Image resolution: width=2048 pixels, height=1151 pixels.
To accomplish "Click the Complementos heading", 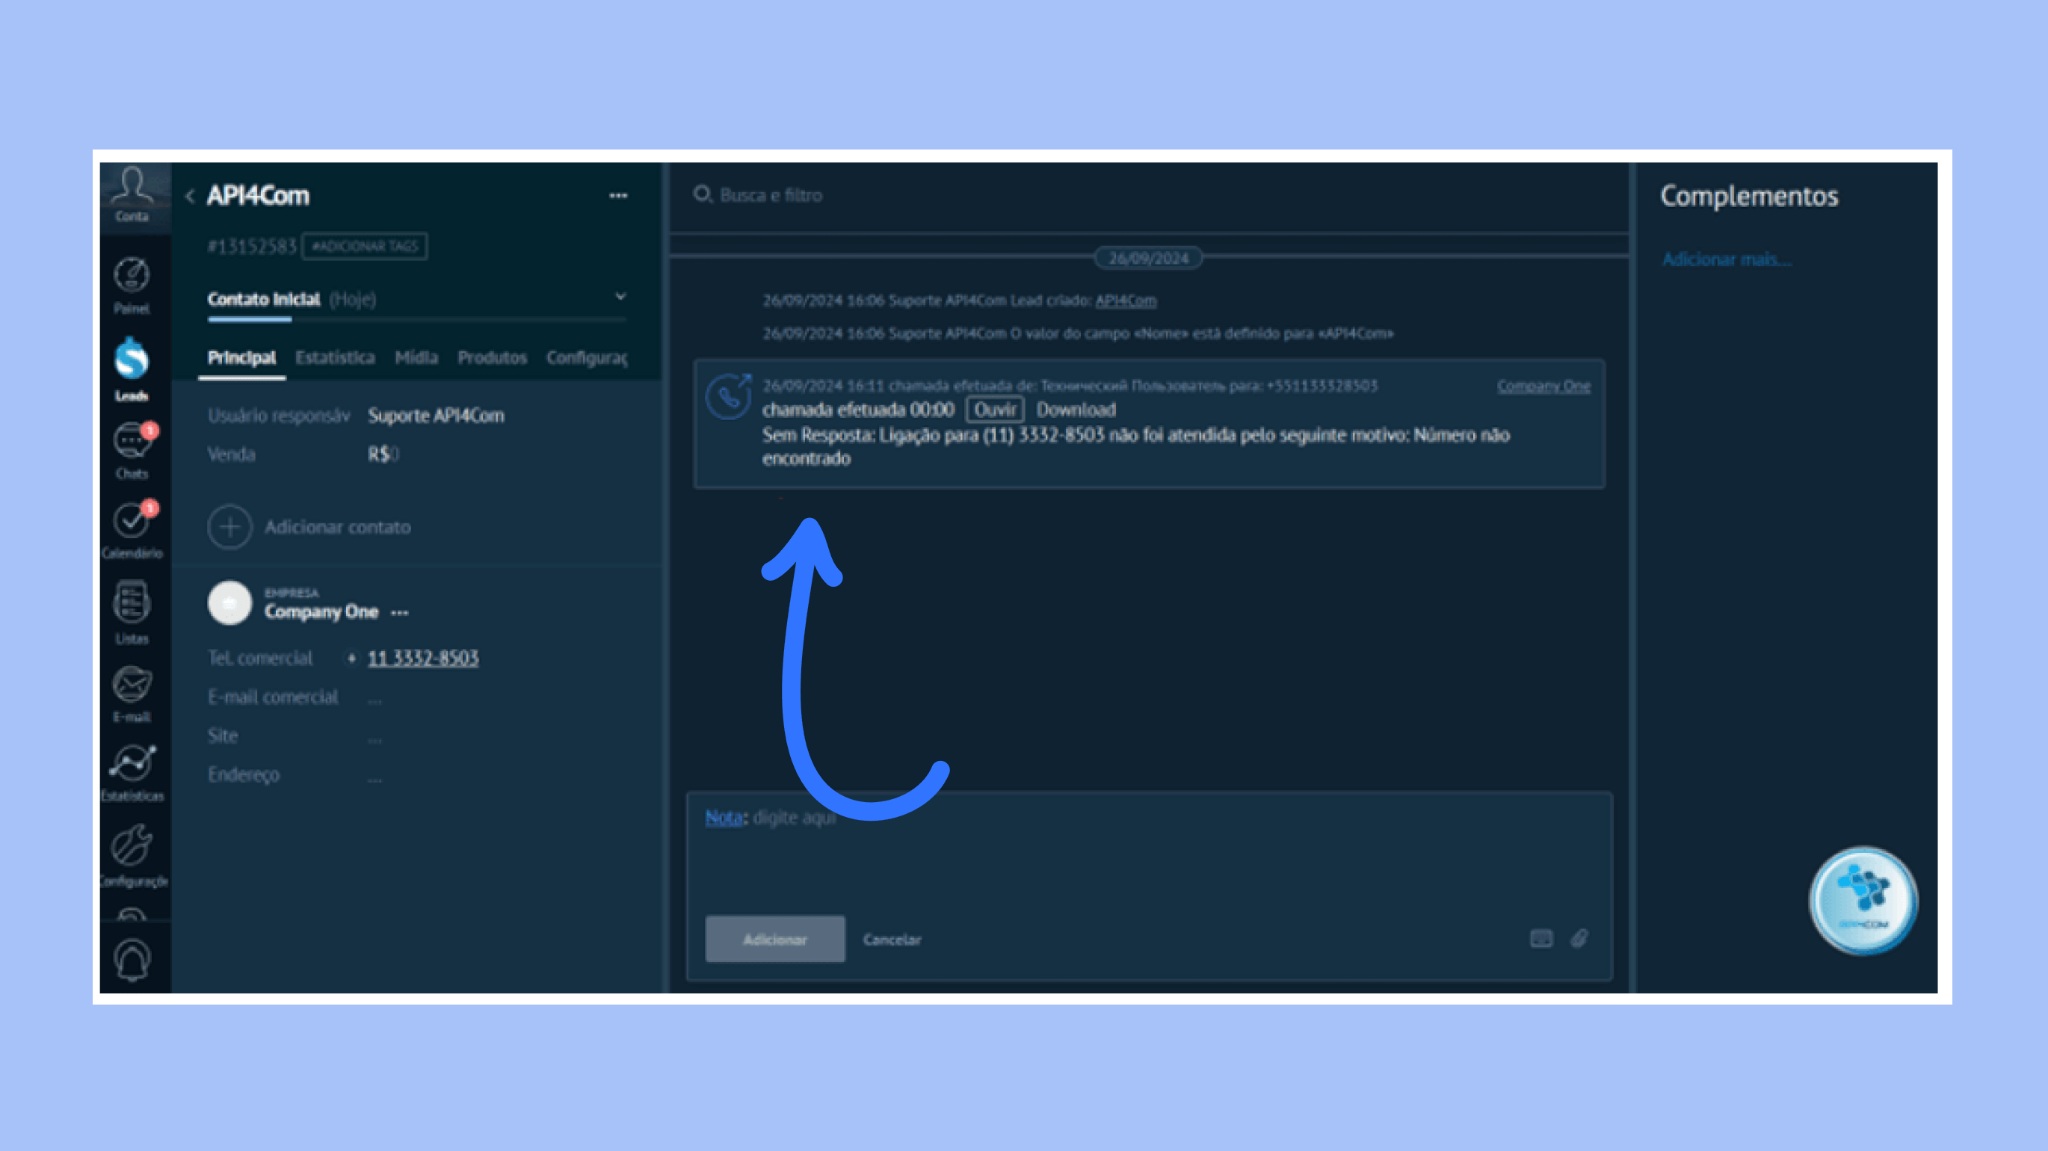I will (x=1749, y=196).
